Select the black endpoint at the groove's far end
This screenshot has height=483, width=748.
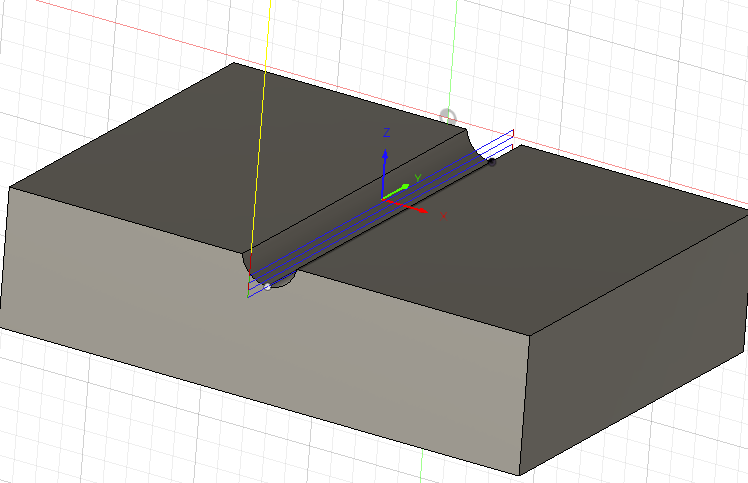pyautogui.click(x=491, y=162)
